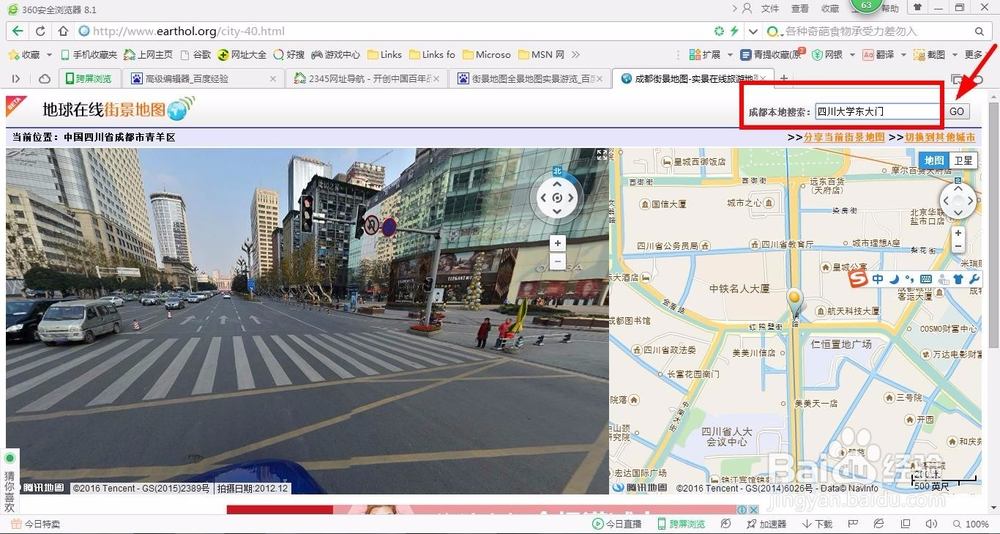Open 今日直播 in the status bar
This screenshot has width=1000, height=534.
(x=617, y=524)
